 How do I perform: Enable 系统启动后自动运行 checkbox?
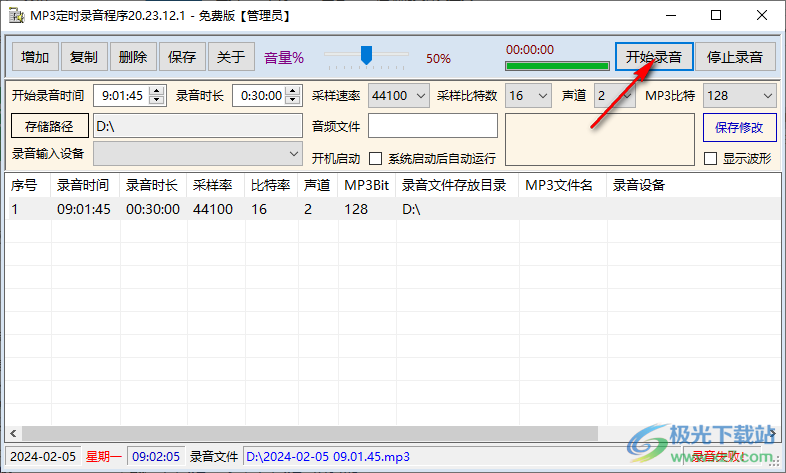point(375,159)
